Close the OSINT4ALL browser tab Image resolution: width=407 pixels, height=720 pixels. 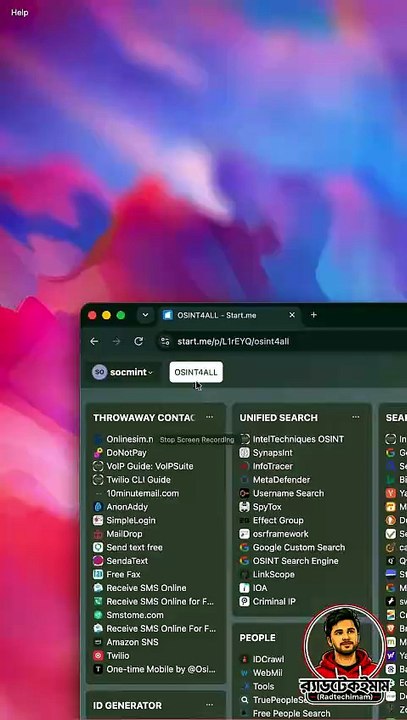(x=292, y=315)
